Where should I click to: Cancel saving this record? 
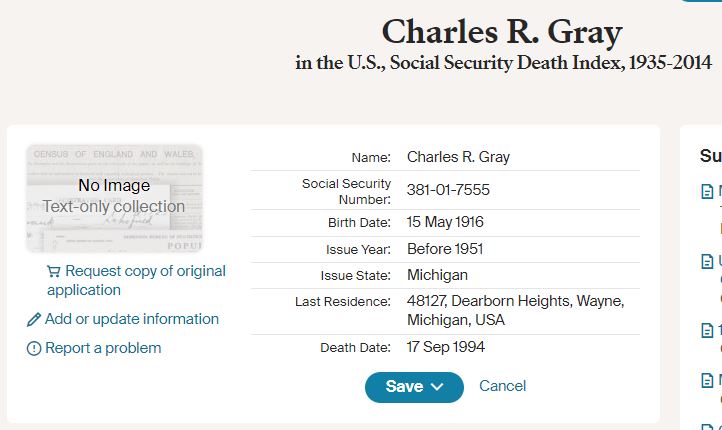(x=502, y=386)
